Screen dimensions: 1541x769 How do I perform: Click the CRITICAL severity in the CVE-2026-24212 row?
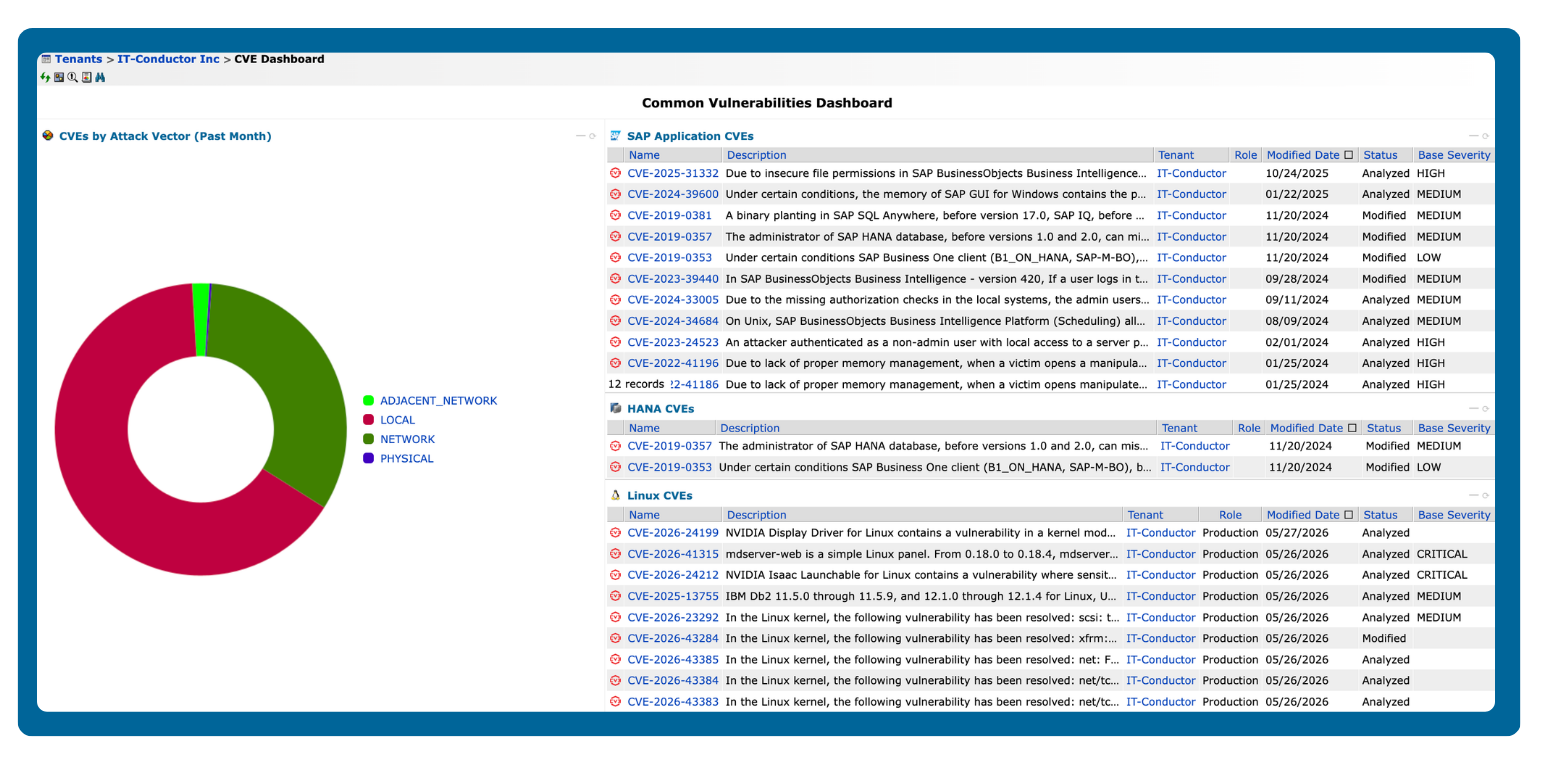point(1442,575)
